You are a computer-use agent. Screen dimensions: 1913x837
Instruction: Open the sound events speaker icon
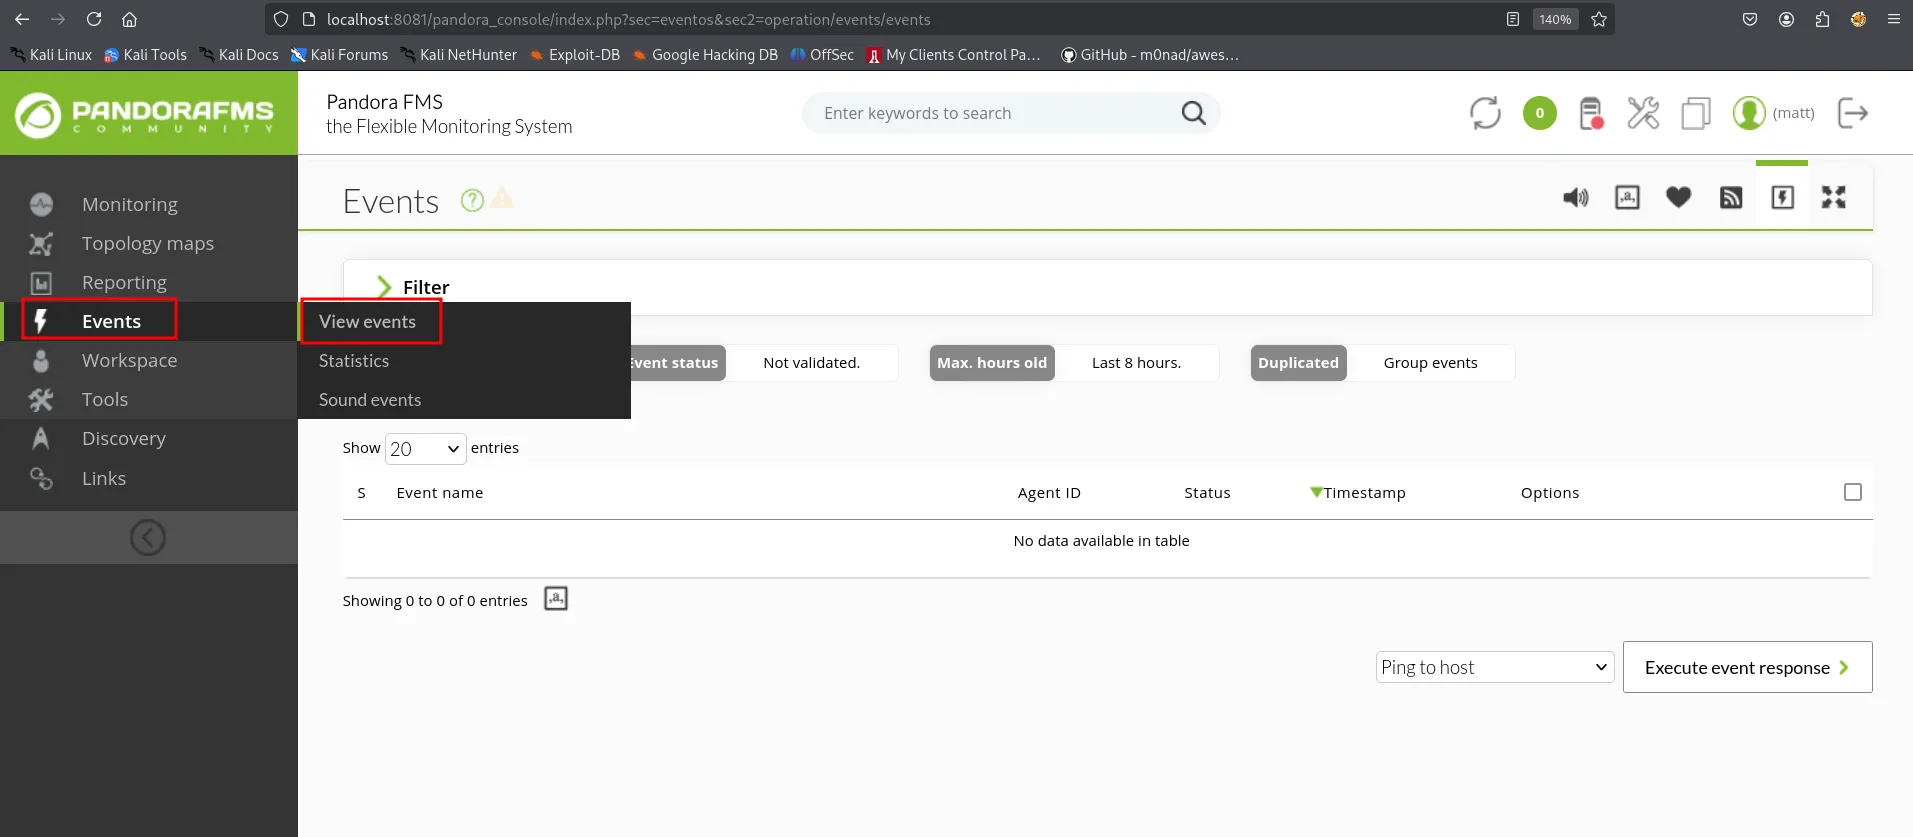1576,197
